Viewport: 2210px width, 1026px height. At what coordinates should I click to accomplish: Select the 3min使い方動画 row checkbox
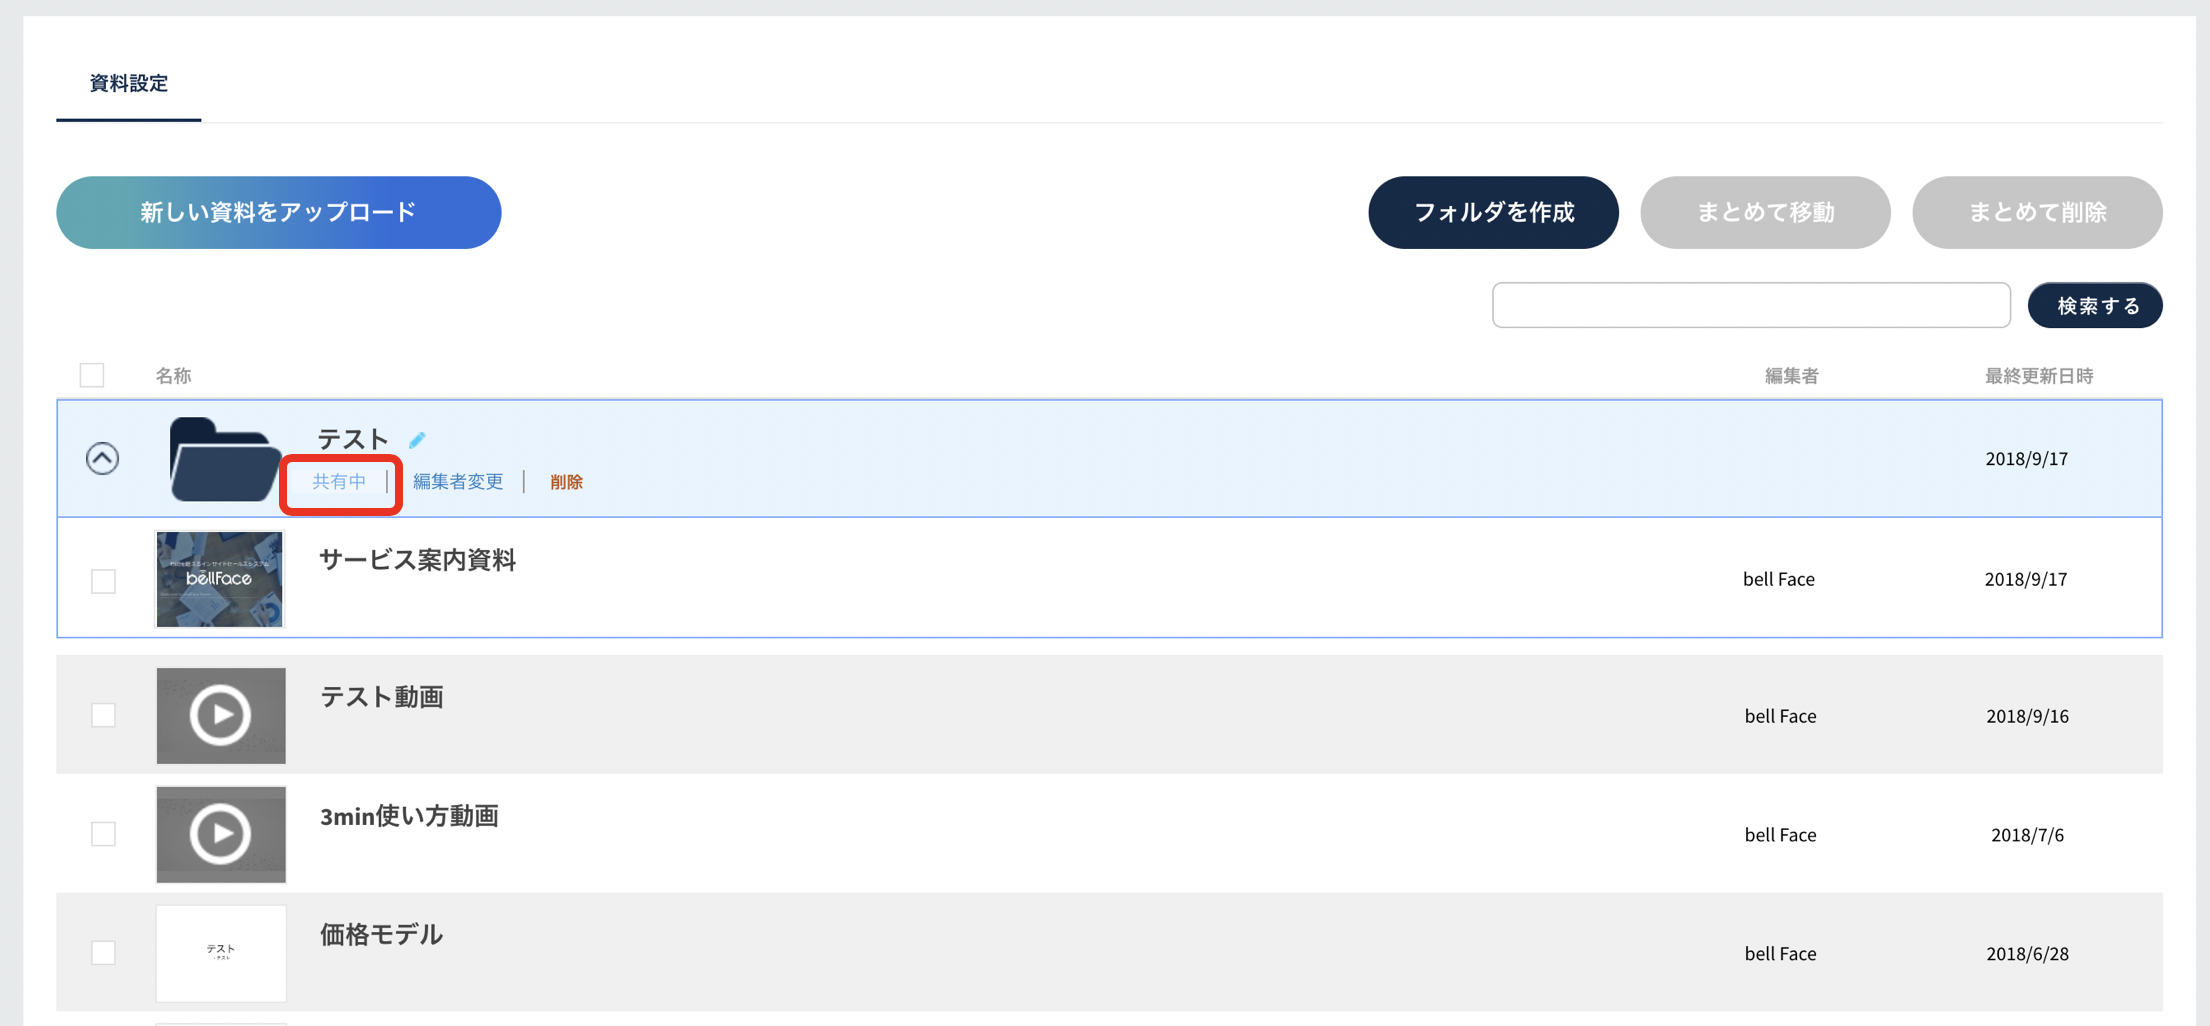103,834
